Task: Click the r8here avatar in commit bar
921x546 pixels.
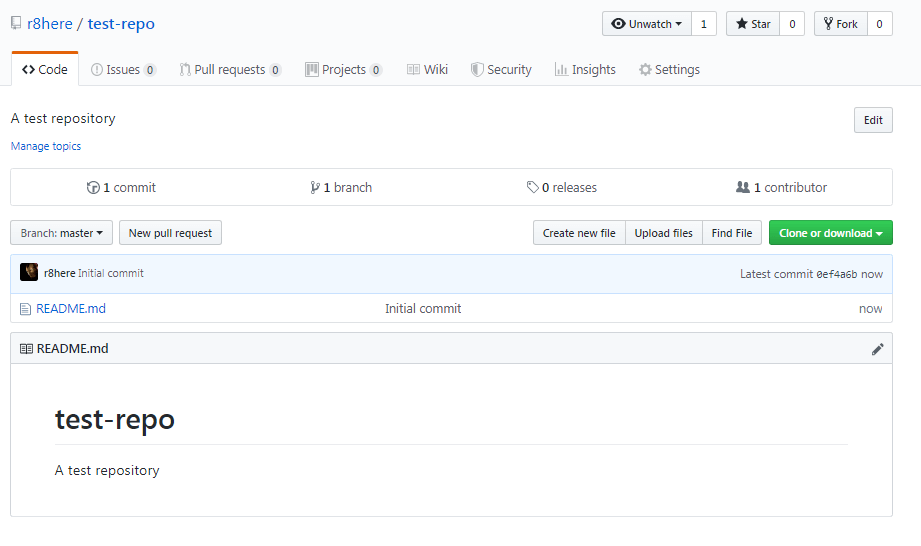Action: click(x=29, y=272)
